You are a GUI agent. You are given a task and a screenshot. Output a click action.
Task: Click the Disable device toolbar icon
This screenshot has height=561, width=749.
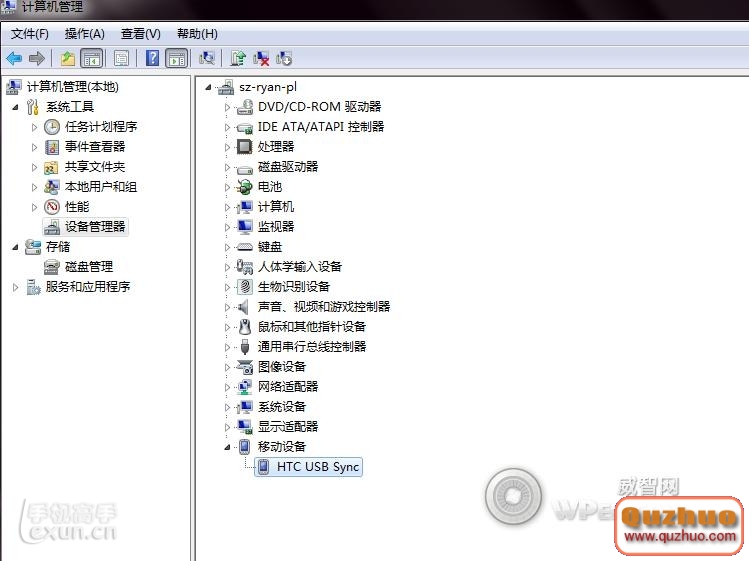tap(284, 58)
